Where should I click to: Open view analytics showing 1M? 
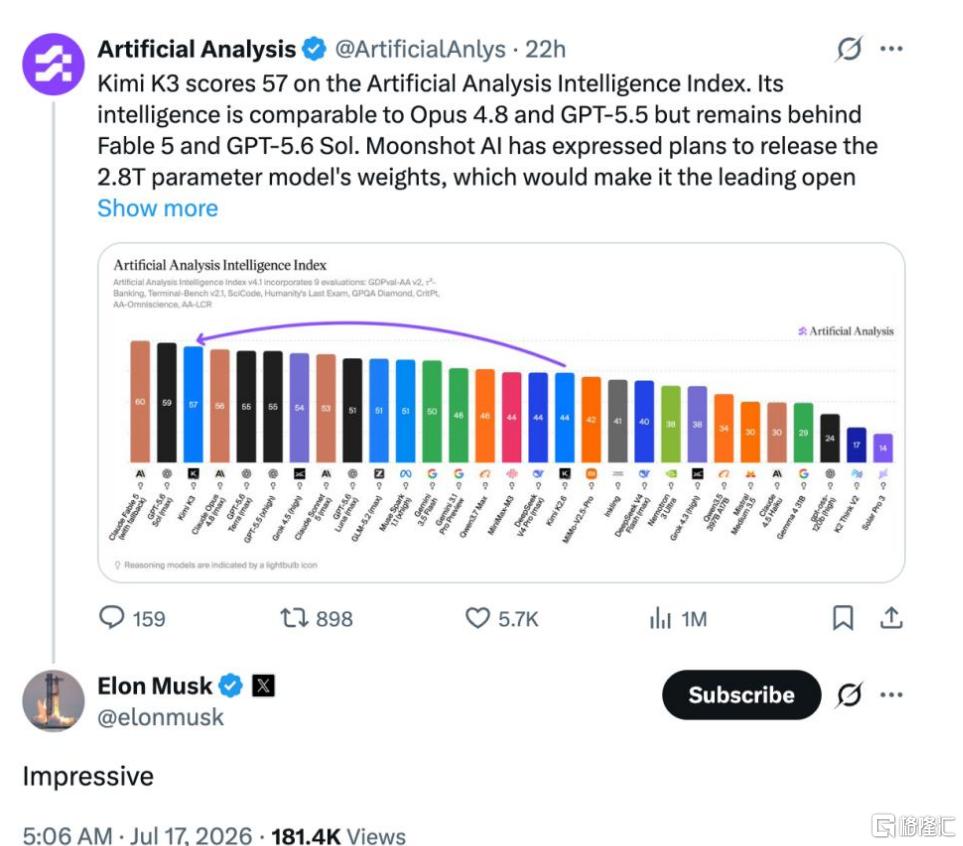click(x=660, y=618)
